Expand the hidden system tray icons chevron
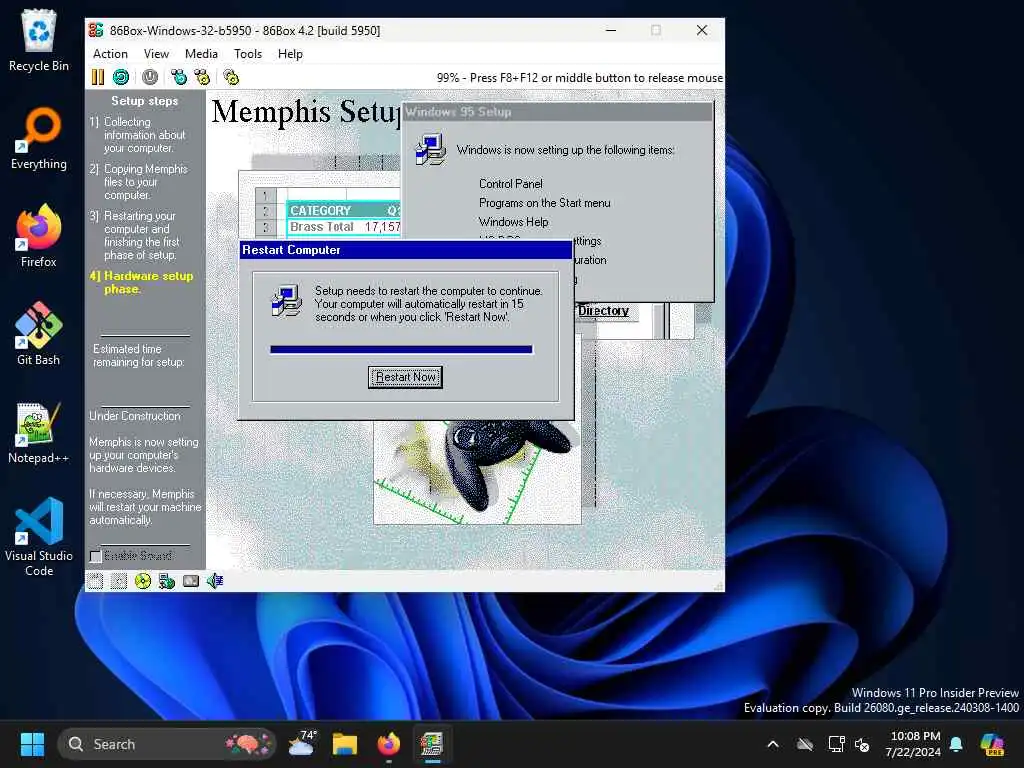Image resolution: width=1024 pixels, height=768 pixels. (773, 744)
